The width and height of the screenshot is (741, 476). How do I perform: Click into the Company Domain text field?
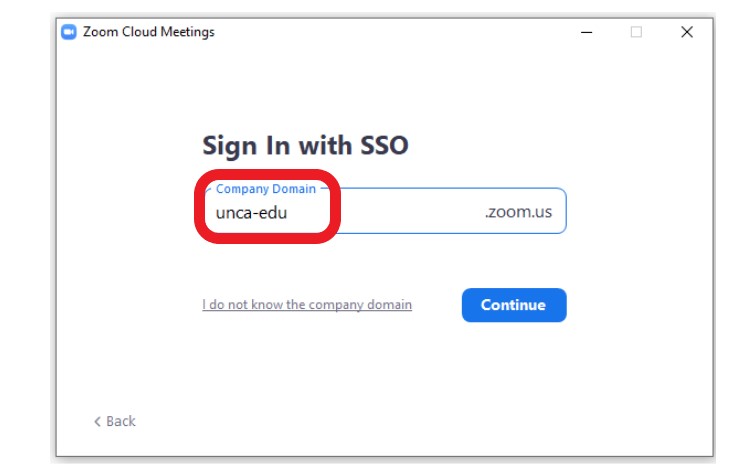point(400,212)
